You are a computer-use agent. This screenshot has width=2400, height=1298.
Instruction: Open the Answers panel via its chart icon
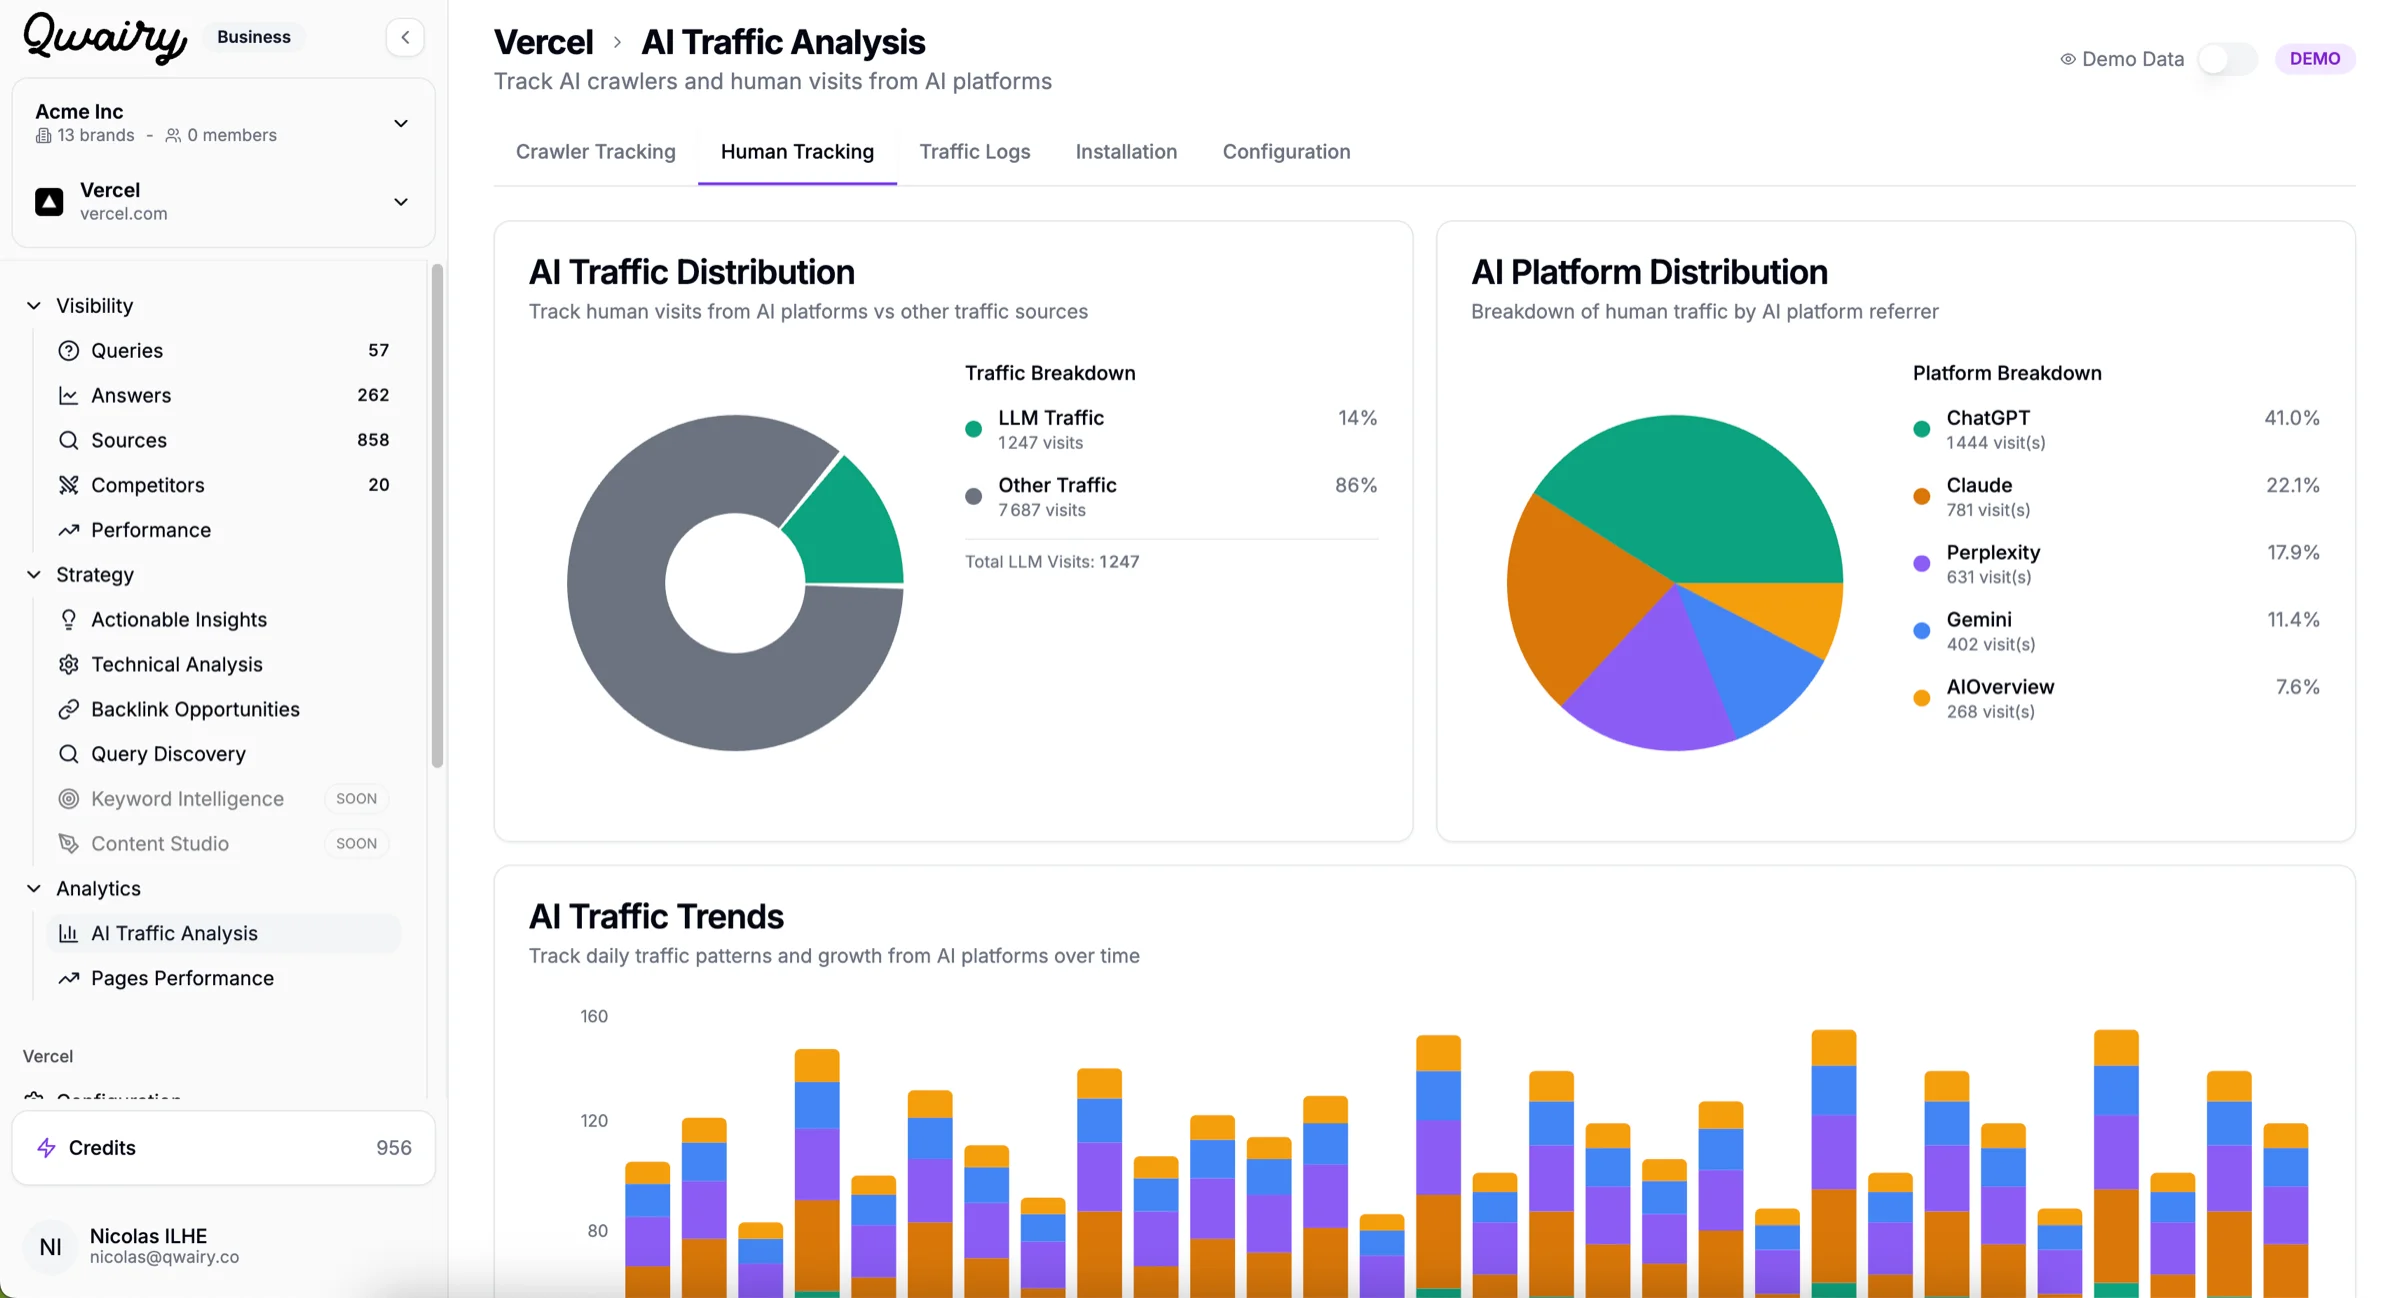(68, 395)
